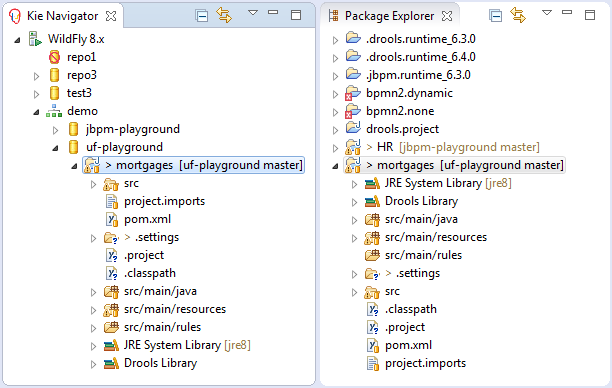Click Collapse All icon in Package Explorer
612x388 pixels.
click(x=495, y=16)
